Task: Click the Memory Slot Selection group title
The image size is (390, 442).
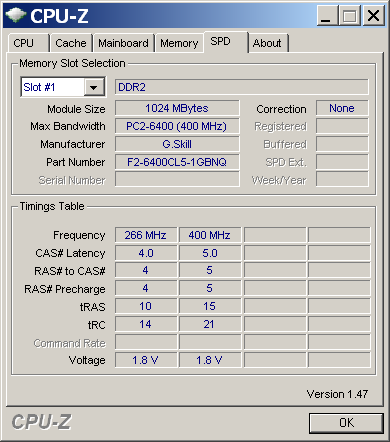Action: 72,63
